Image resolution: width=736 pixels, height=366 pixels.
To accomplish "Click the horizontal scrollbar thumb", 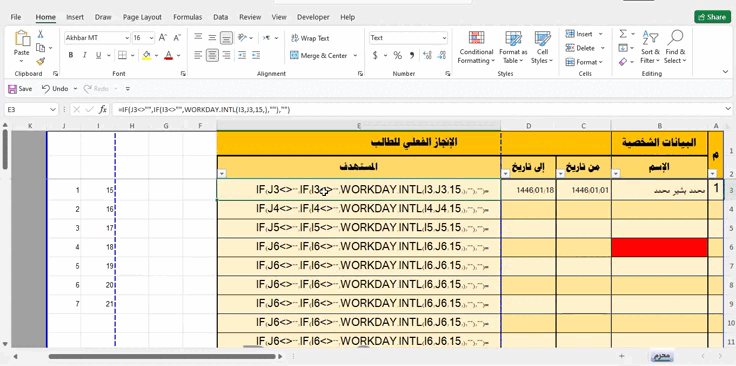I will (x=161, y=356).
